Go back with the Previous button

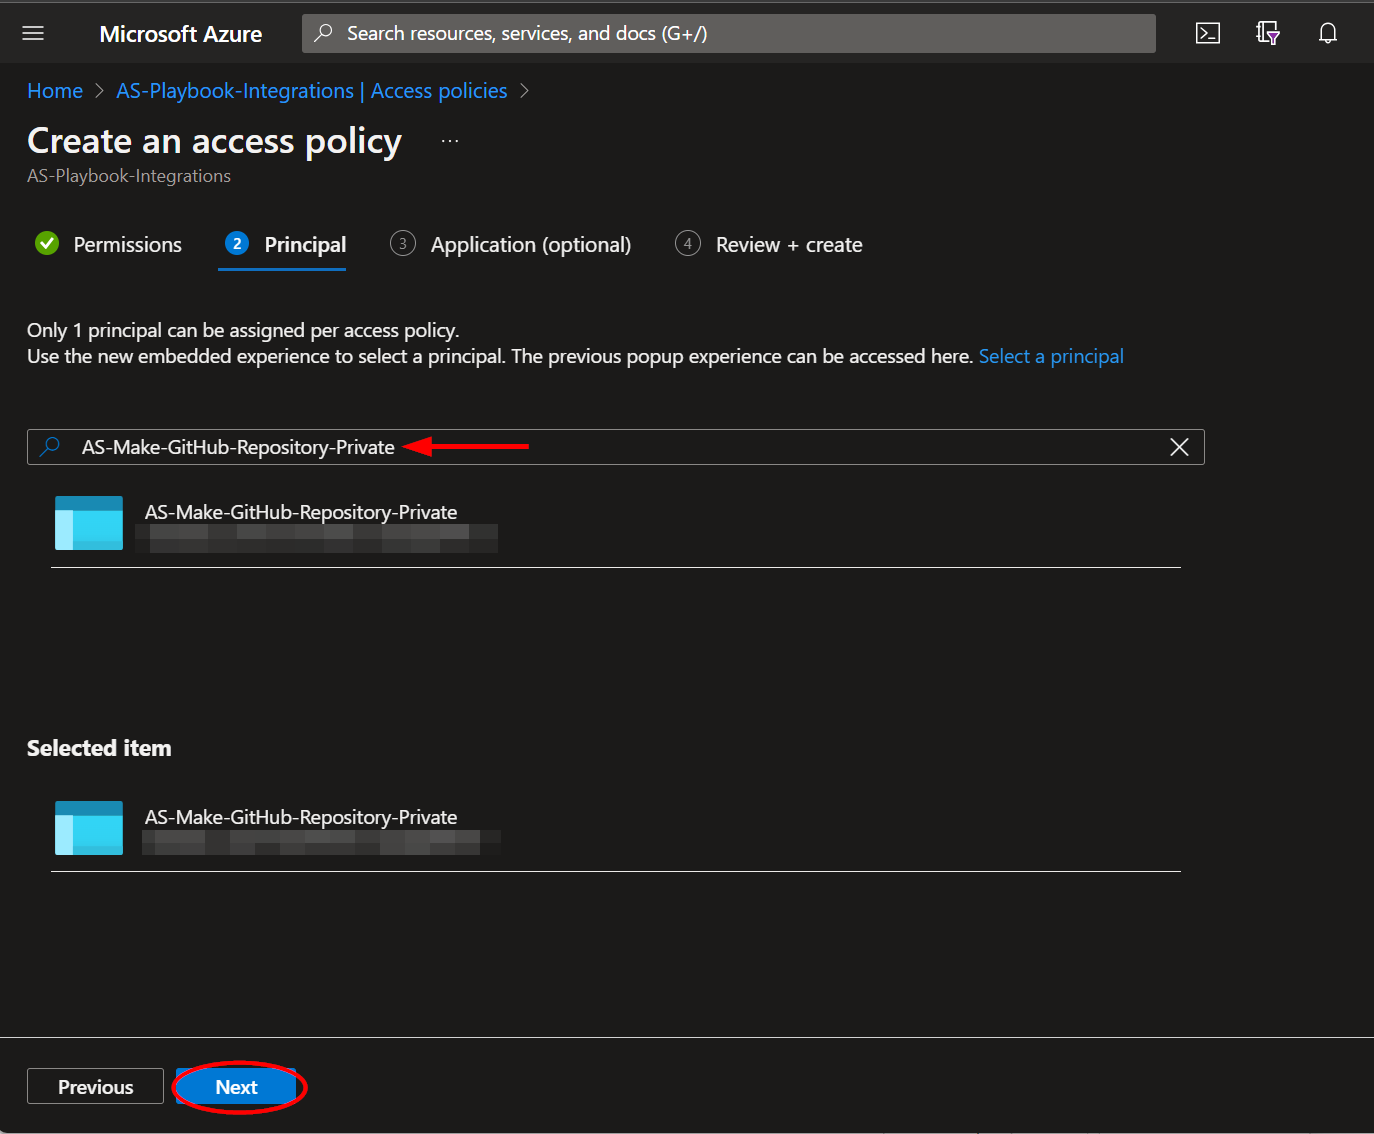[x=95, y=1087]
